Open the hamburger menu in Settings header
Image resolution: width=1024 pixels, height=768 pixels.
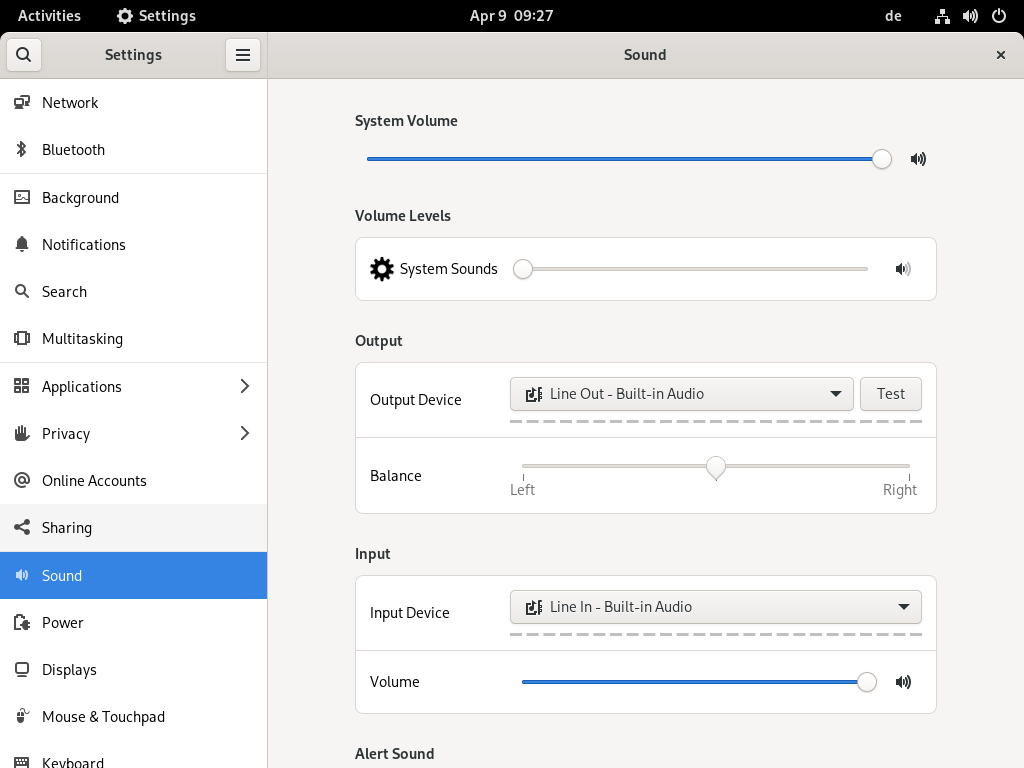click(x=243, y=55)
